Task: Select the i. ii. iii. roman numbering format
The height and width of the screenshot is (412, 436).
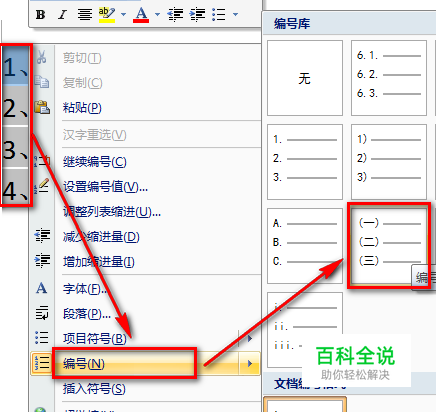Action: tap(305, 330)
